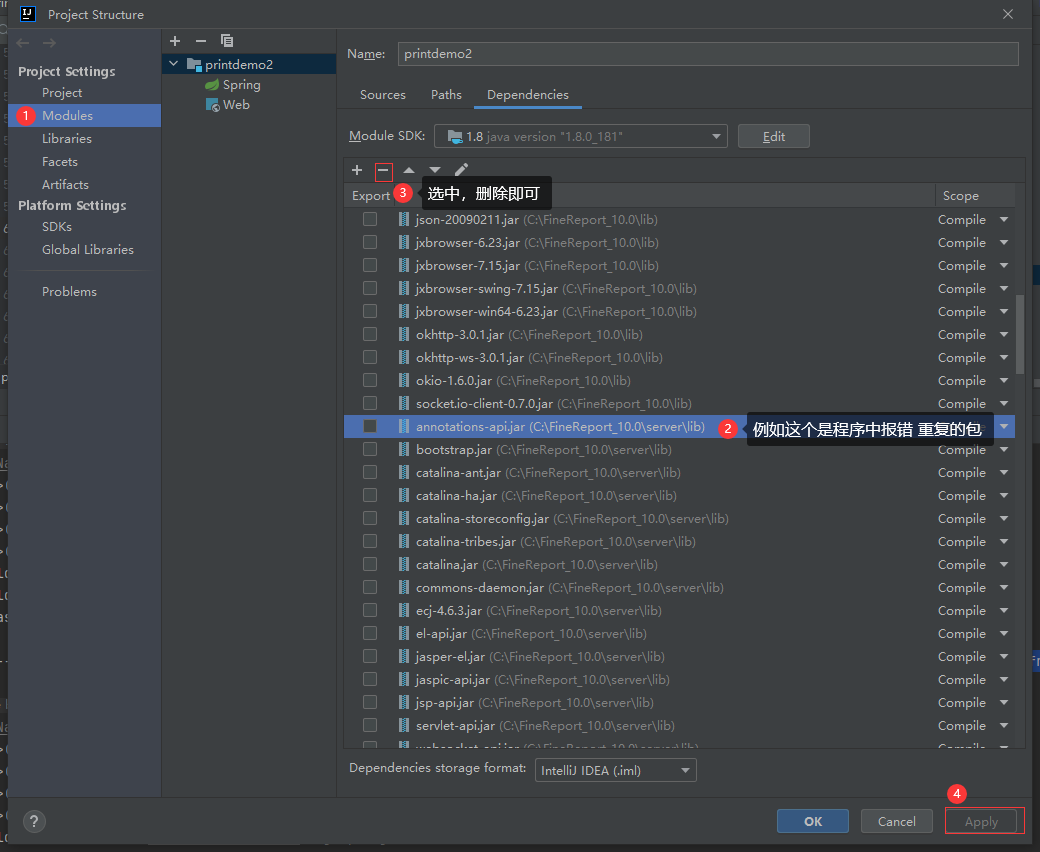1040x852 pixels.
Task: Check Export box for catalina-ant.jar
Action: click(x=370, y=472)
